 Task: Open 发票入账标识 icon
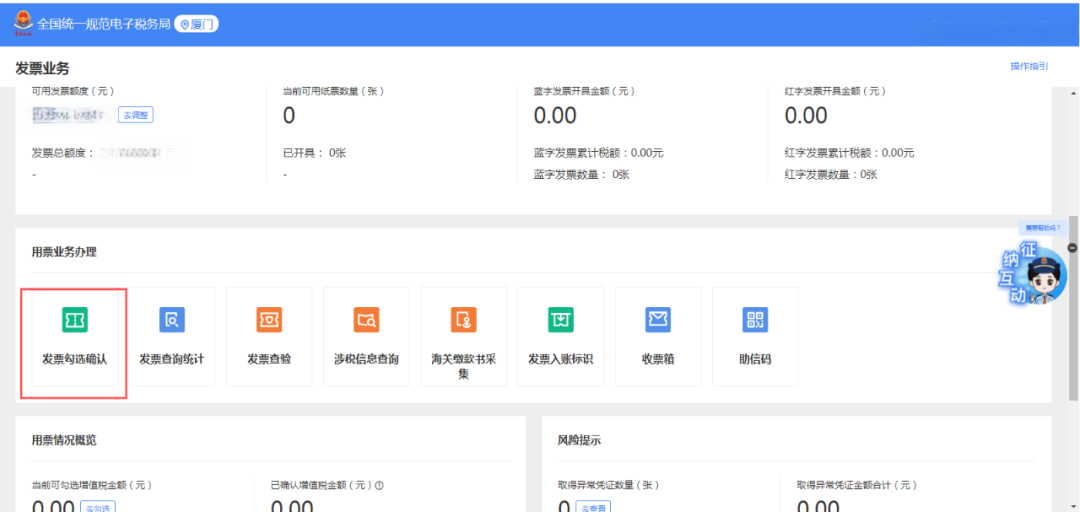pos(561,320)
